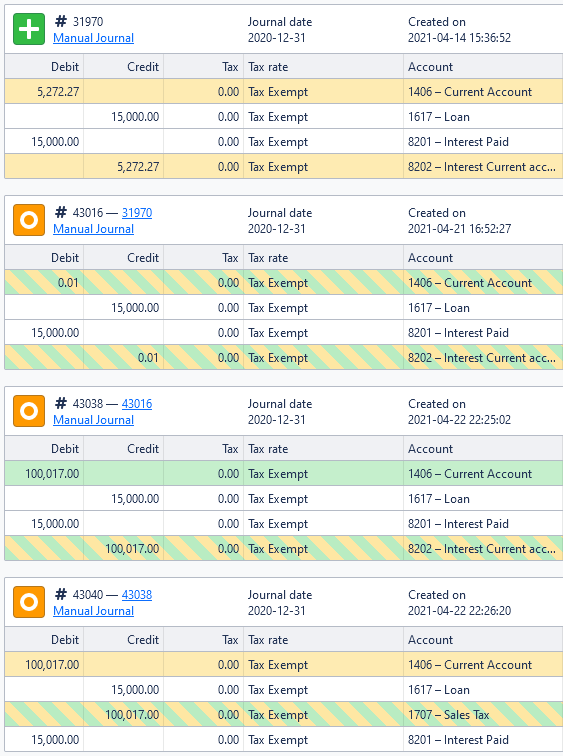Click the orange circle icon for journal 43040
Viewport: 563px width, 756px height.
point(29,602)
